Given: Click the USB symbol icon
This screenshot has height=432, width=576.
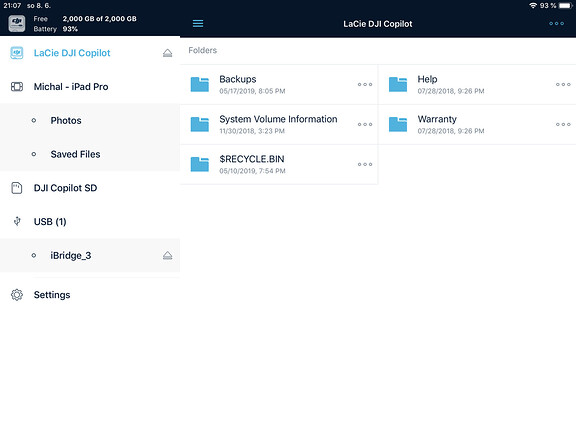Looking at the screenshot, I should (17, 221).
